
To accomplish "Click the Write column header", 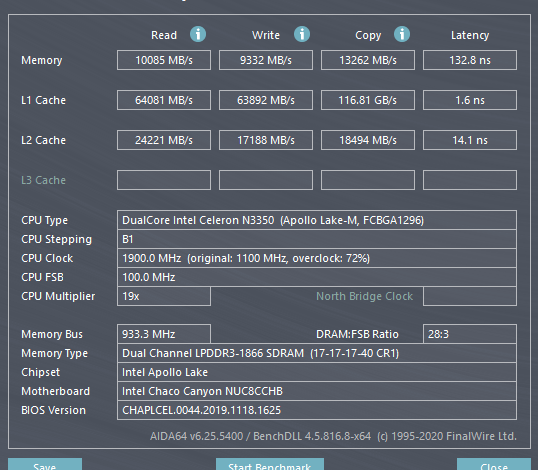I will [266, 35].
